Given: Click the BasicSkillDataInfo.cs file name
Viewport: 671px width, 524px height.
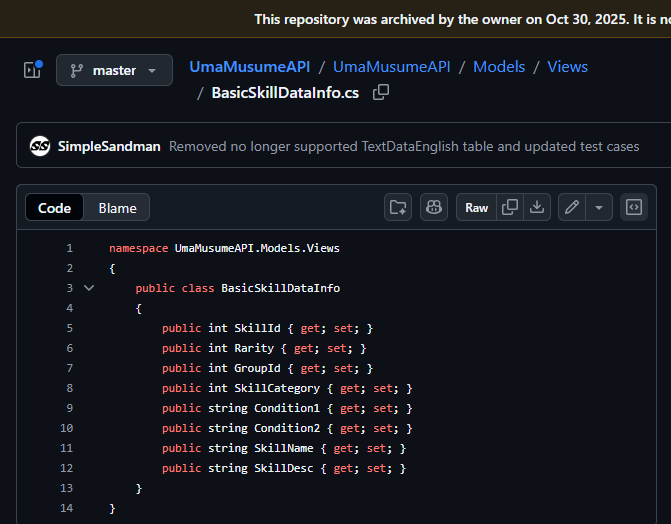Looking at the screenshot, I should 285,92.
